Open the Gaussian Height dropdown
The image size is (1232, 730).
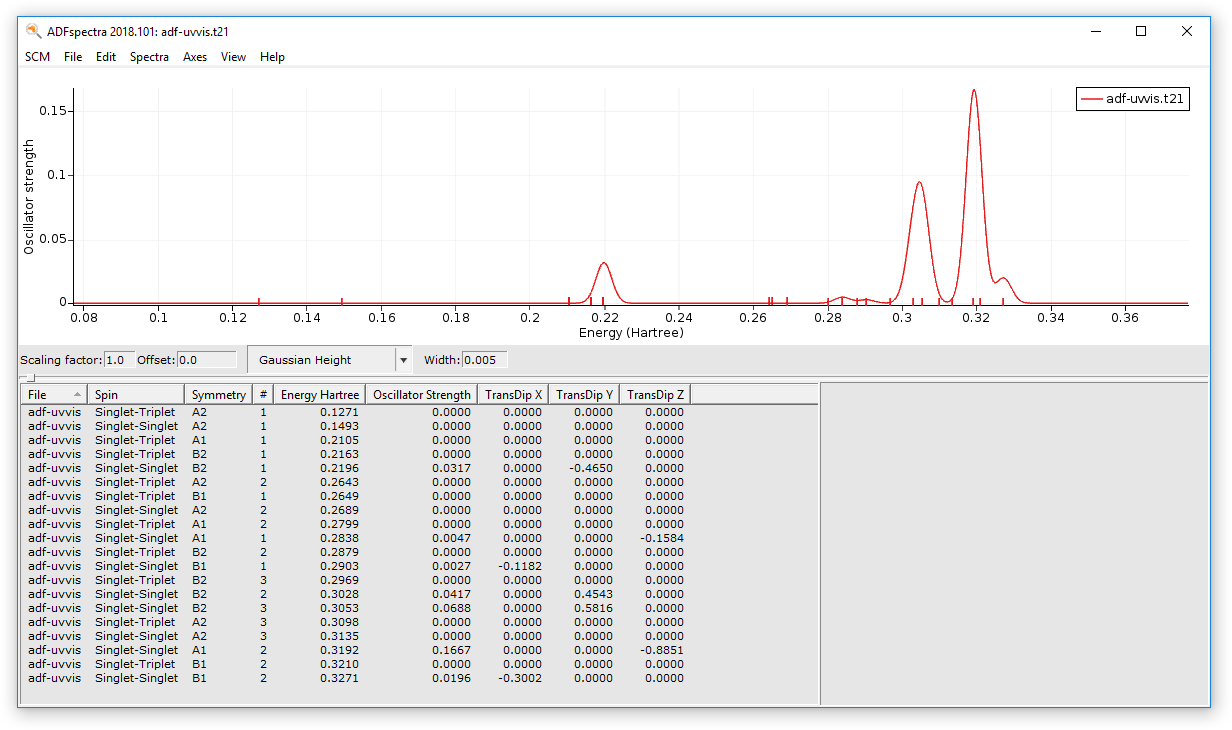coord(329,360)
